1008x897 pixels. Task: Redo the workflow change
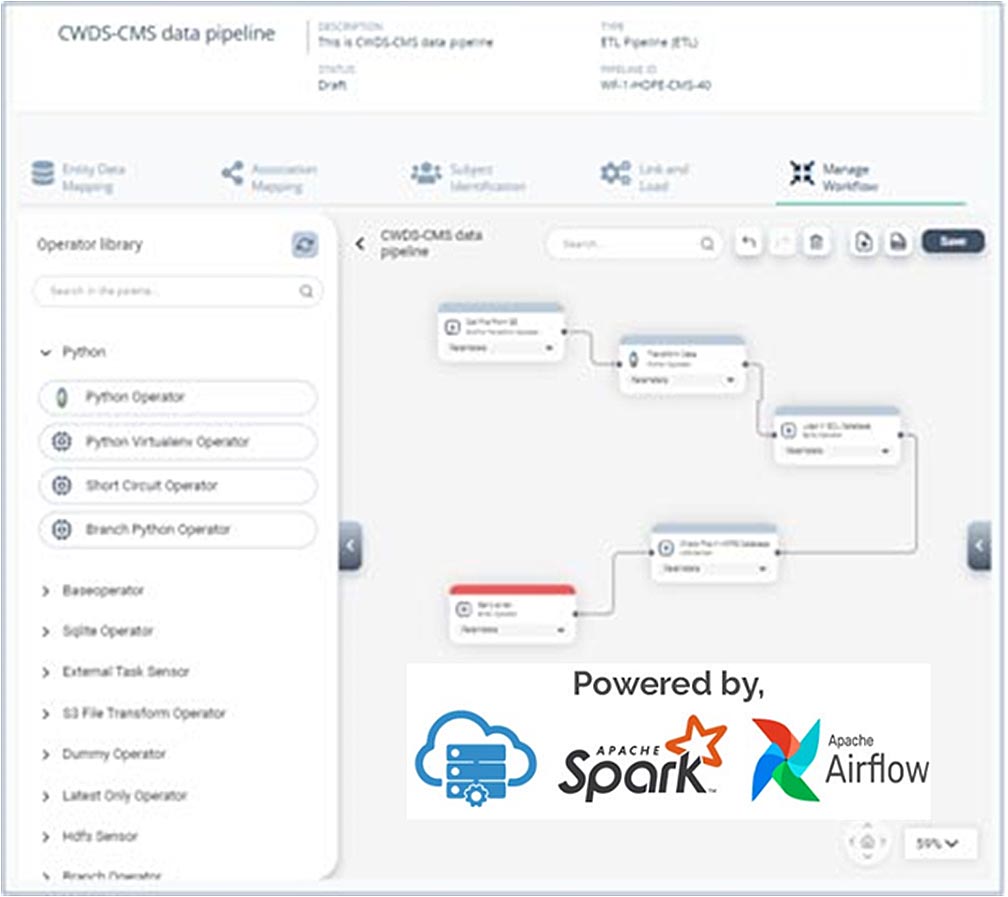[782, 242]
